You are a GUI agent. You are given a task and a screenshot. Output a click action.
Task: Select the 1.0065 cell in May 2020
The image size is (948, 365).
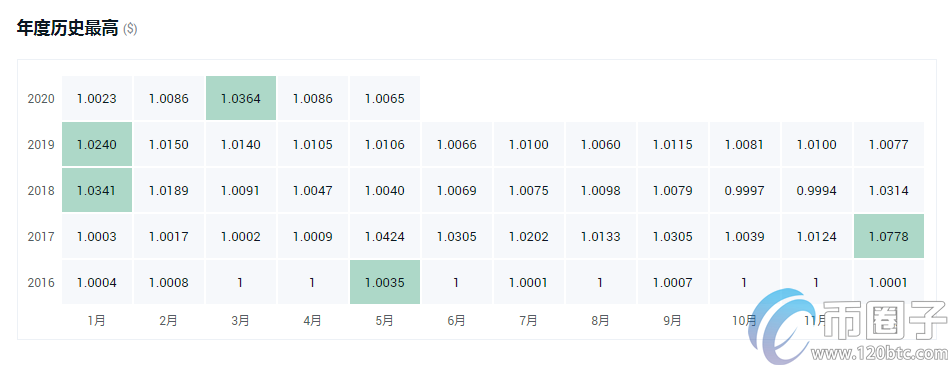point(385,98)
